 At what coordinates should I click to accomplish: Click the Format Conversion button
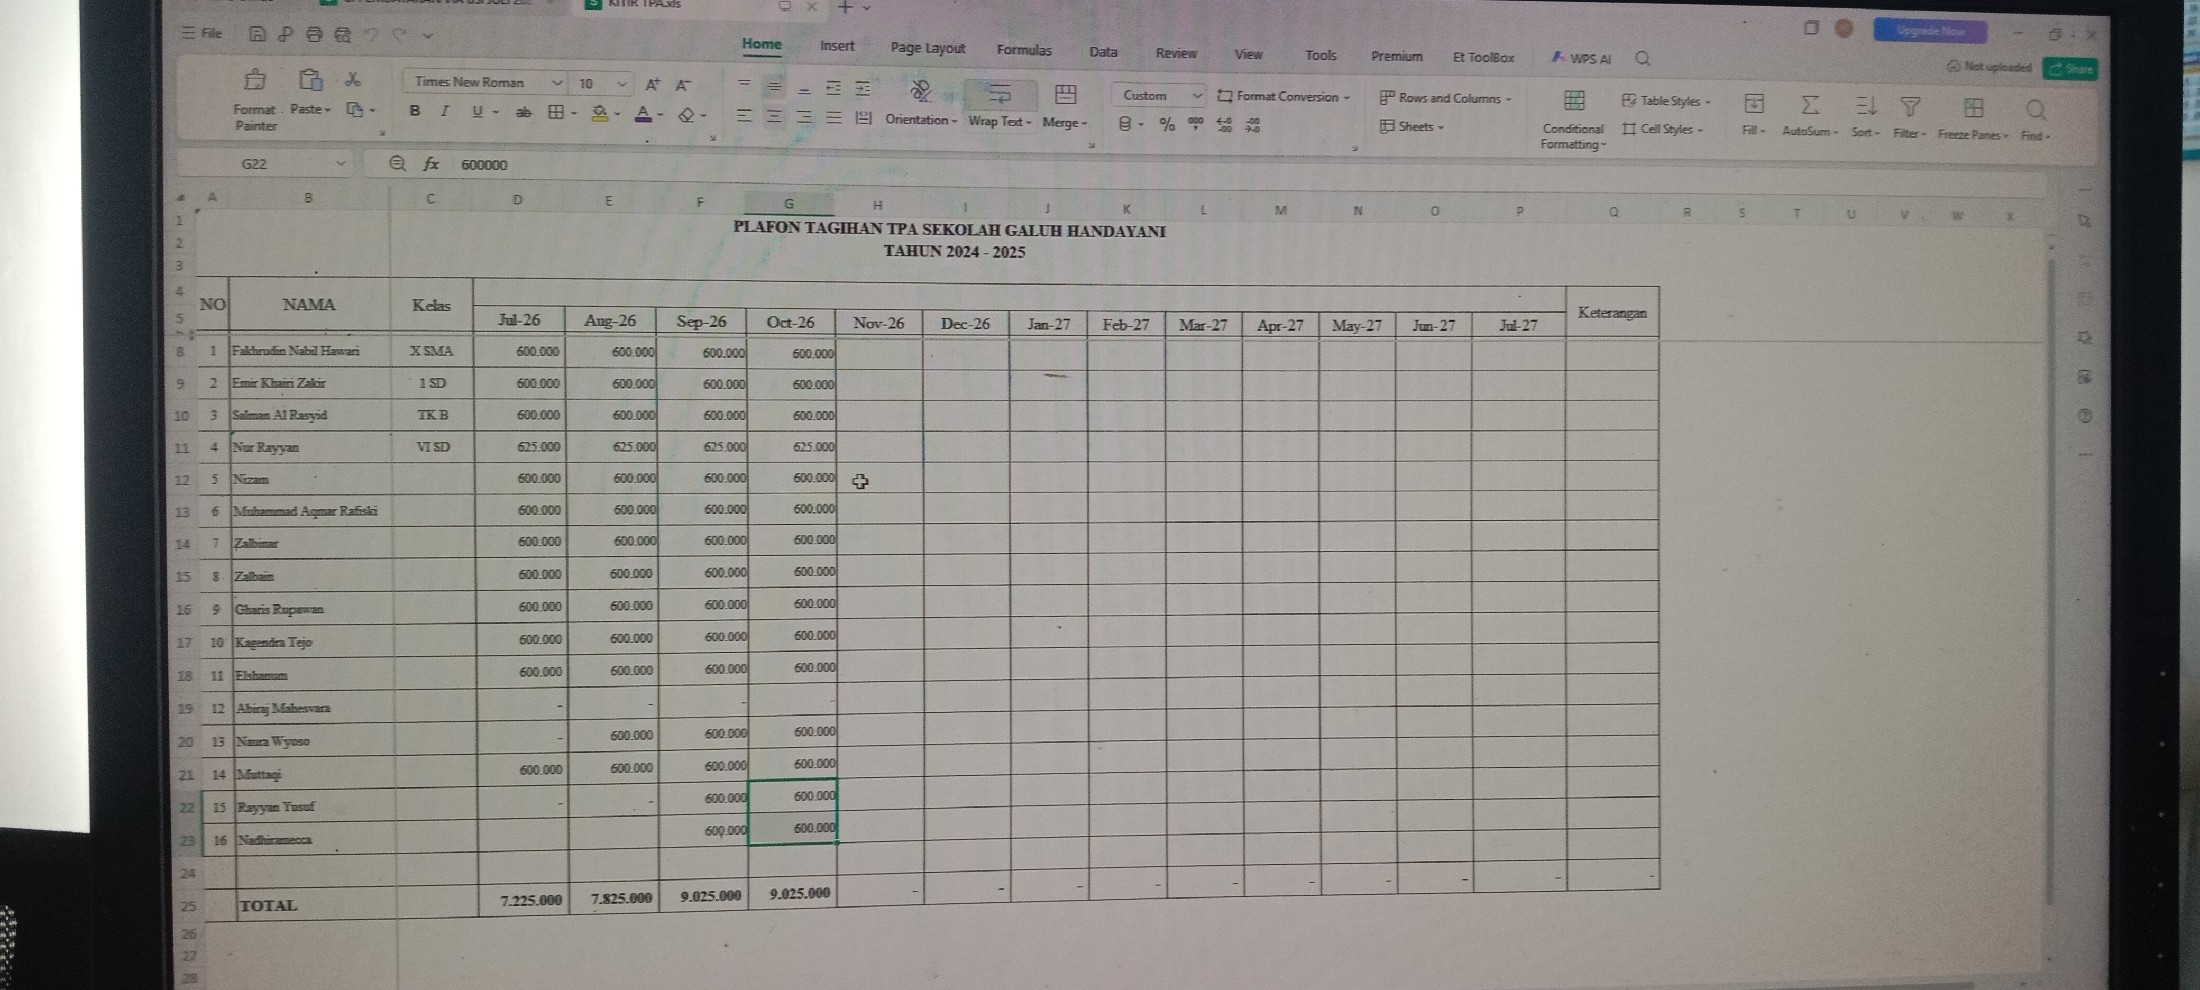pyautogui.click(x=1284, y=97)
